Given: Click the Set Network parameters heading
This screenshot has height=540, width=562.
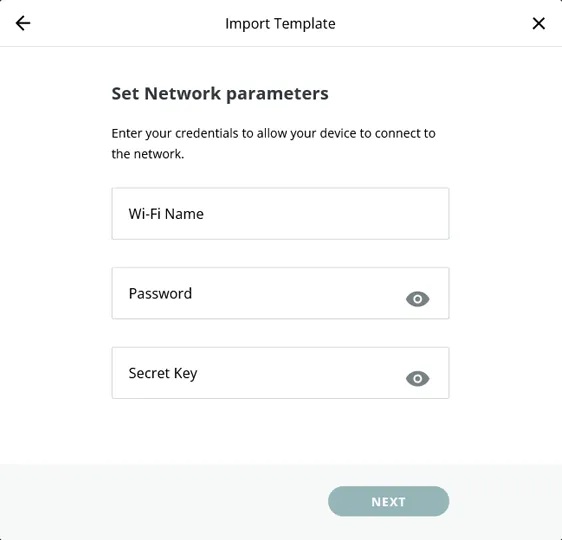Looking at the screenshot, I should pyautogui.click(x=220, y=94).
